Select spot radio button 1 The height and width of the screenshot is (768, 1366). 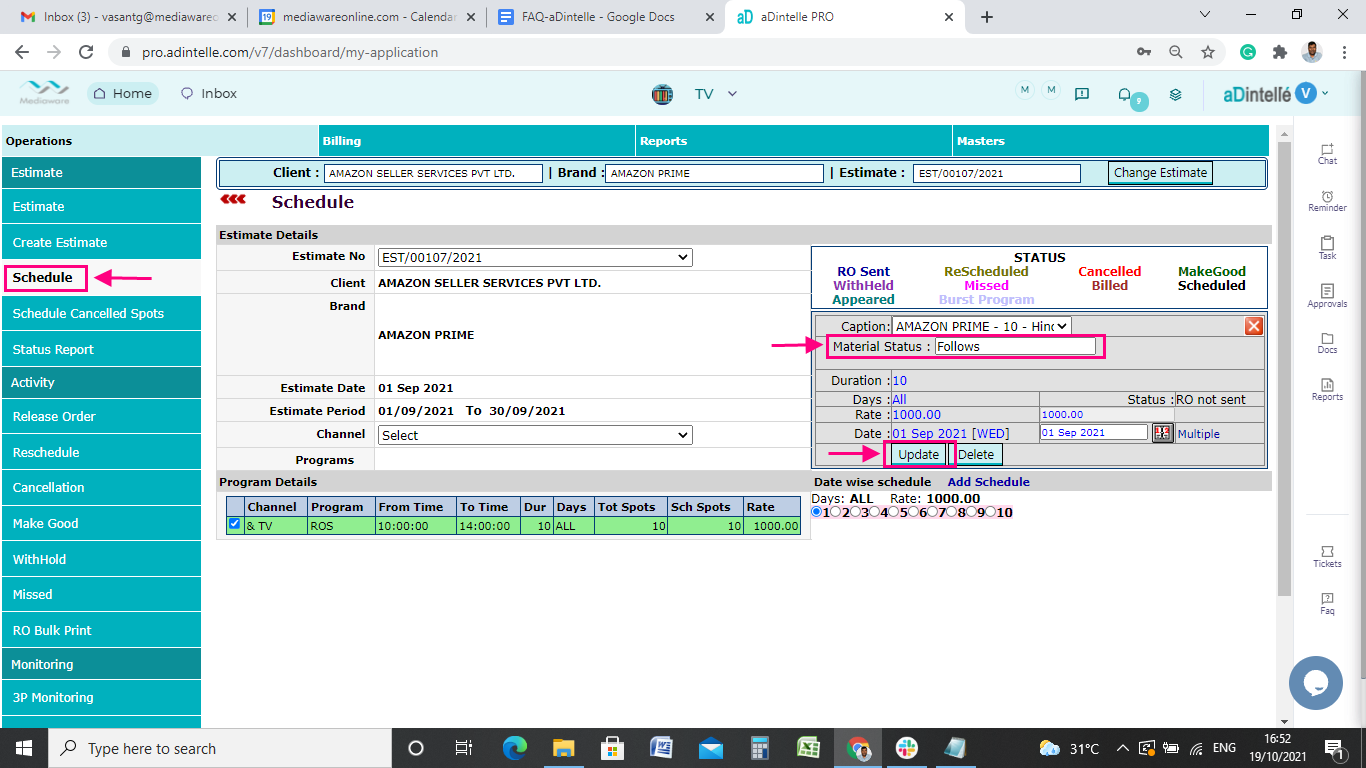pyautogui.click(x=817, y=512)
